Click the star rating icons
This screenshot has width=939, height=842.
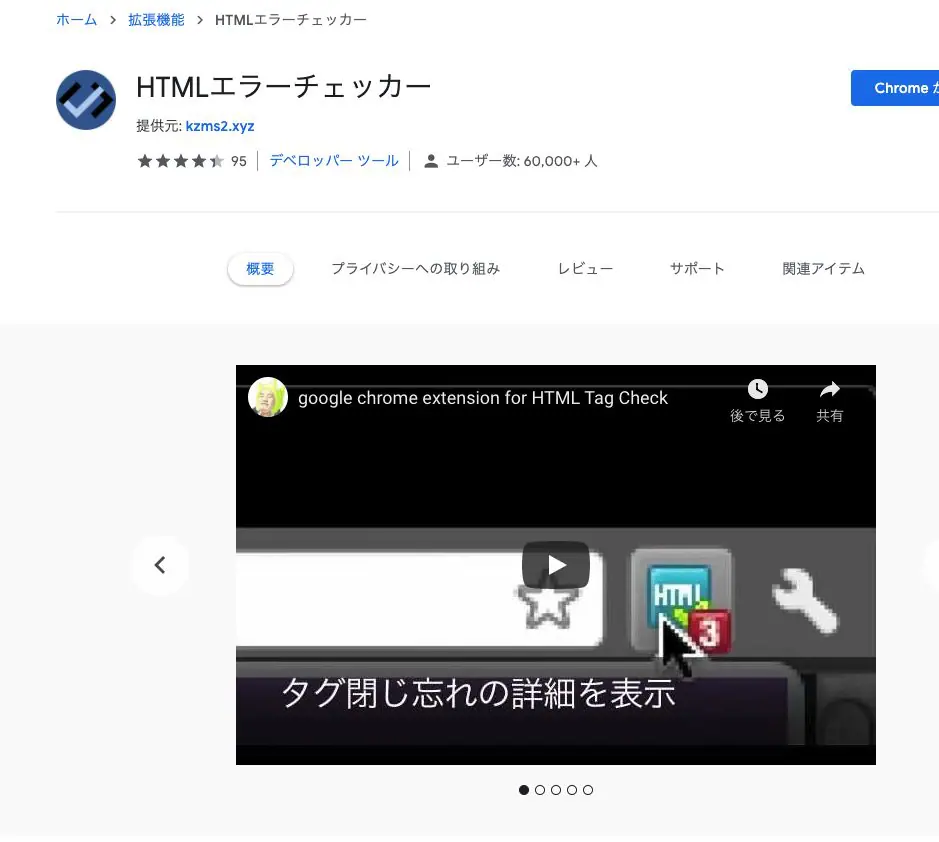click(180, 161)
